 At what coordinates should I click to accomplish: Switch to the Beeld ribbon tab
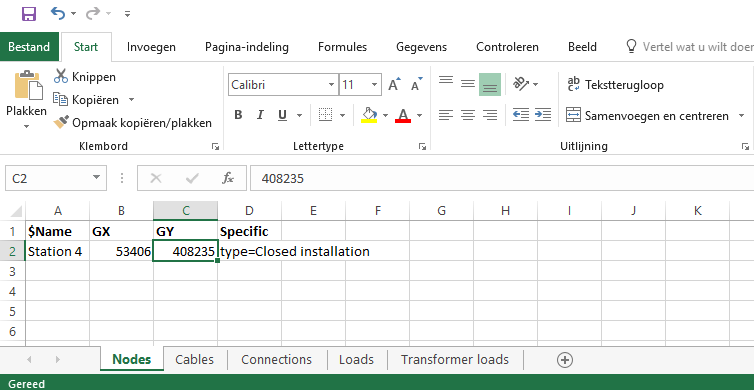coord(582,47)
